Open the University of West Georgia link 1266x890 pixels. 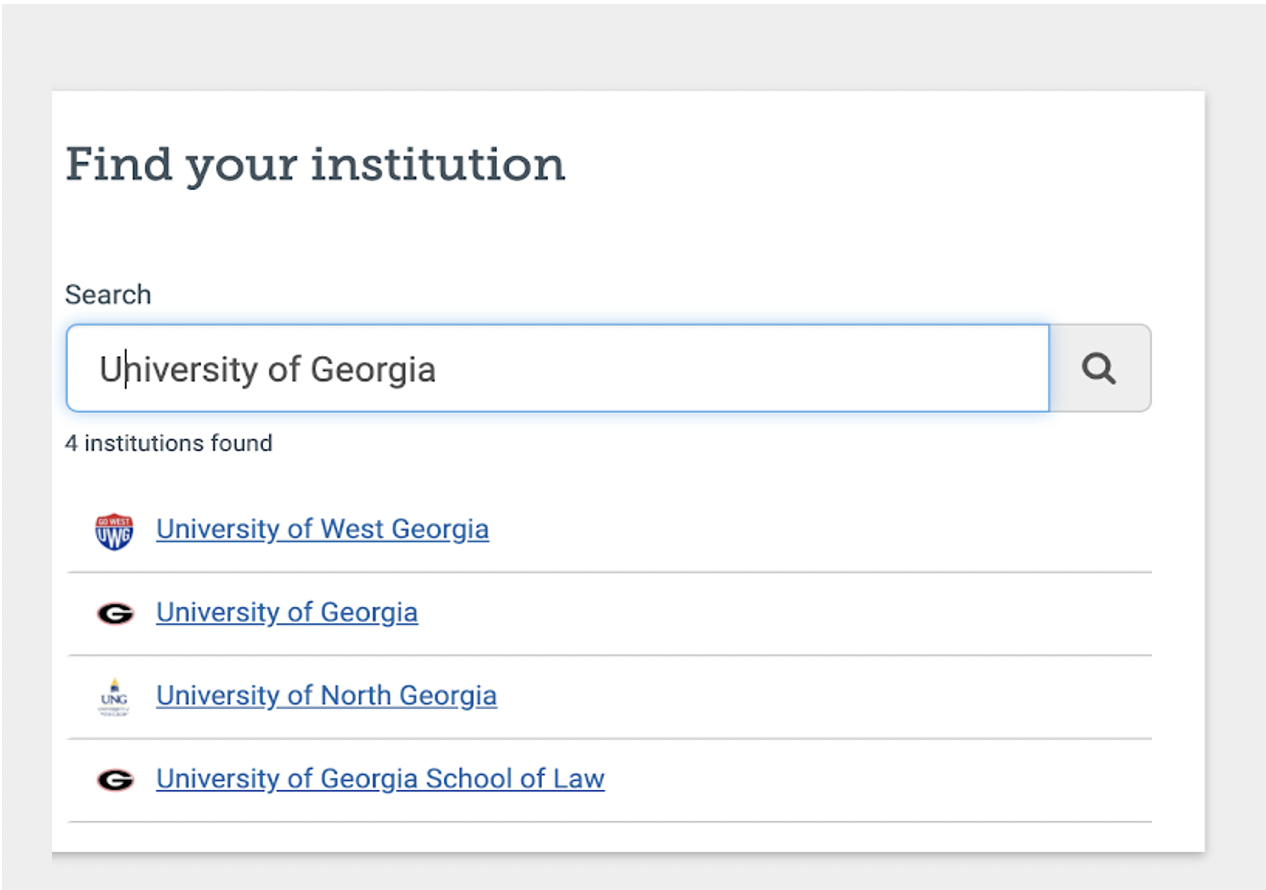[322, 529]
